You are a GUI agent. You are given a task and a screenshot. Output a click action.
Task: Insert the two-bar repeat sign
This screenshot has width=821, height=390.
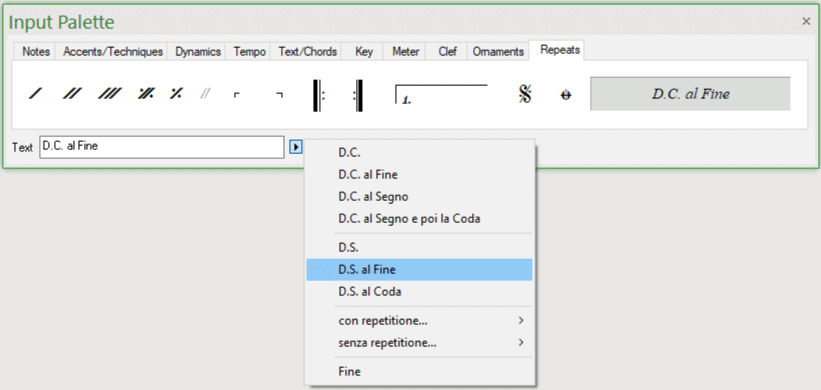point(146,94)
